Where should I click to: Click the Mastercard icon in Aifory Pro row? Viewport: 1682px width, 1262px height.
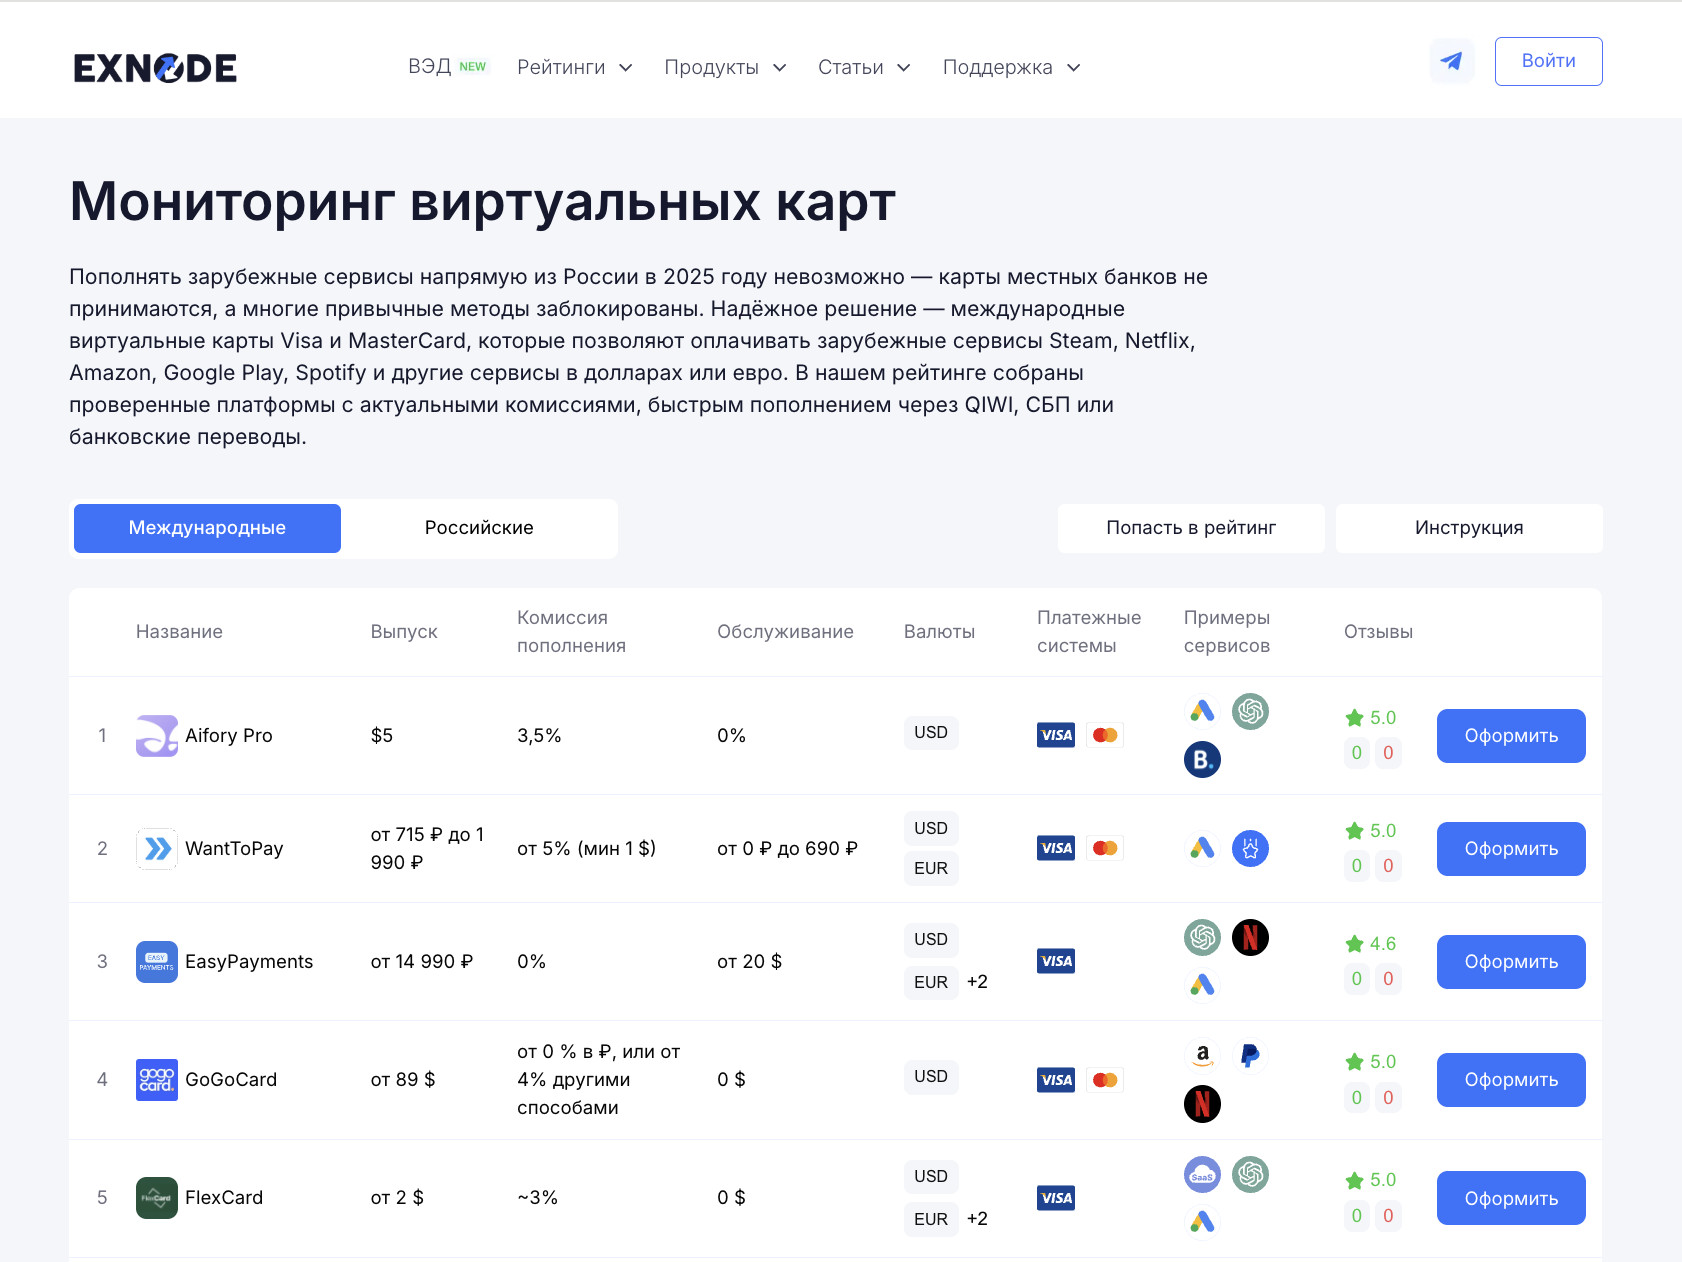(1105, 735)
